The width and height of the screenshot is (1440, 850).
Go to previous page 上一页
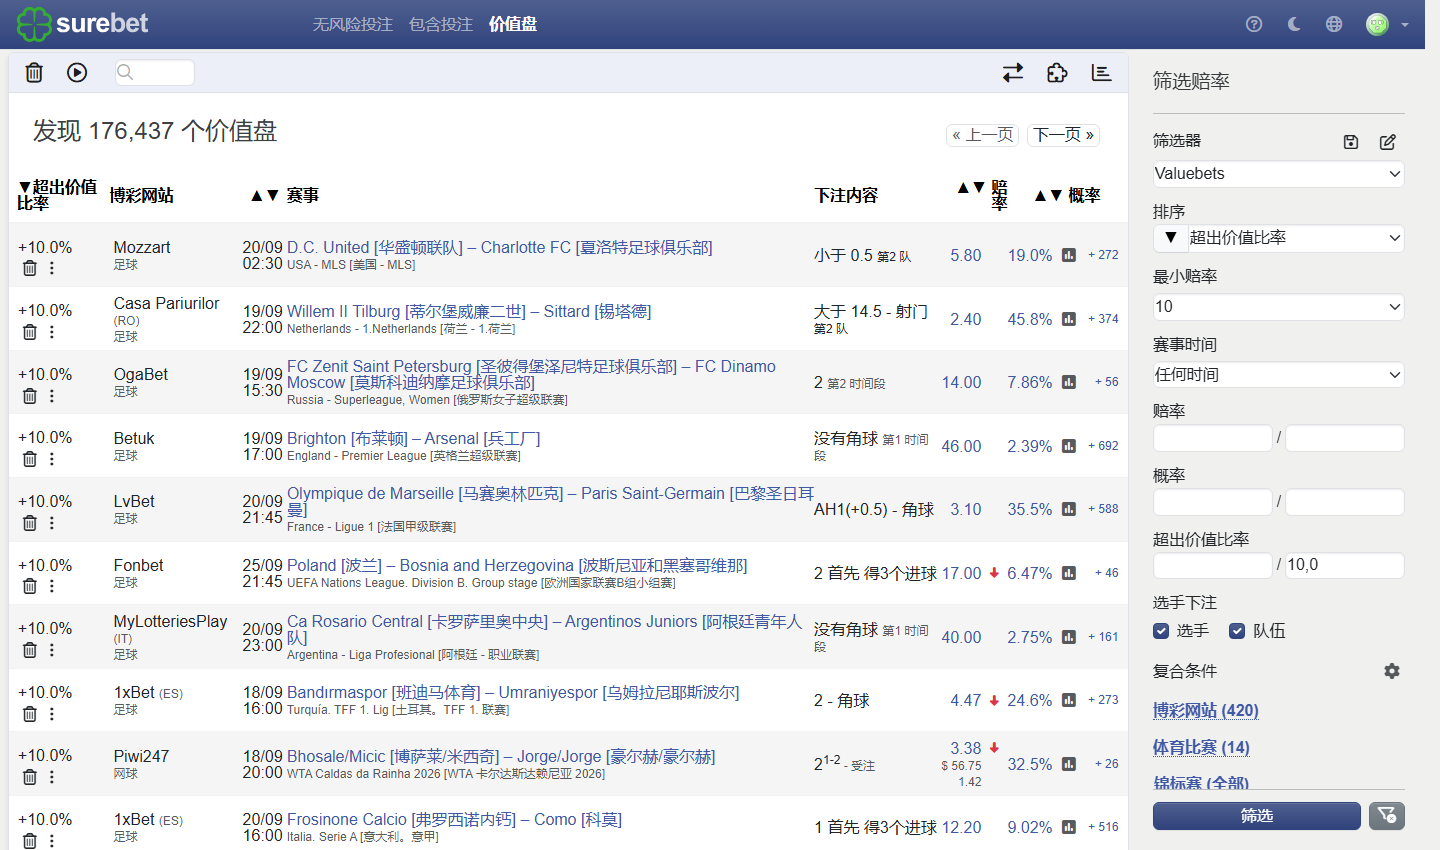[983, 135]
